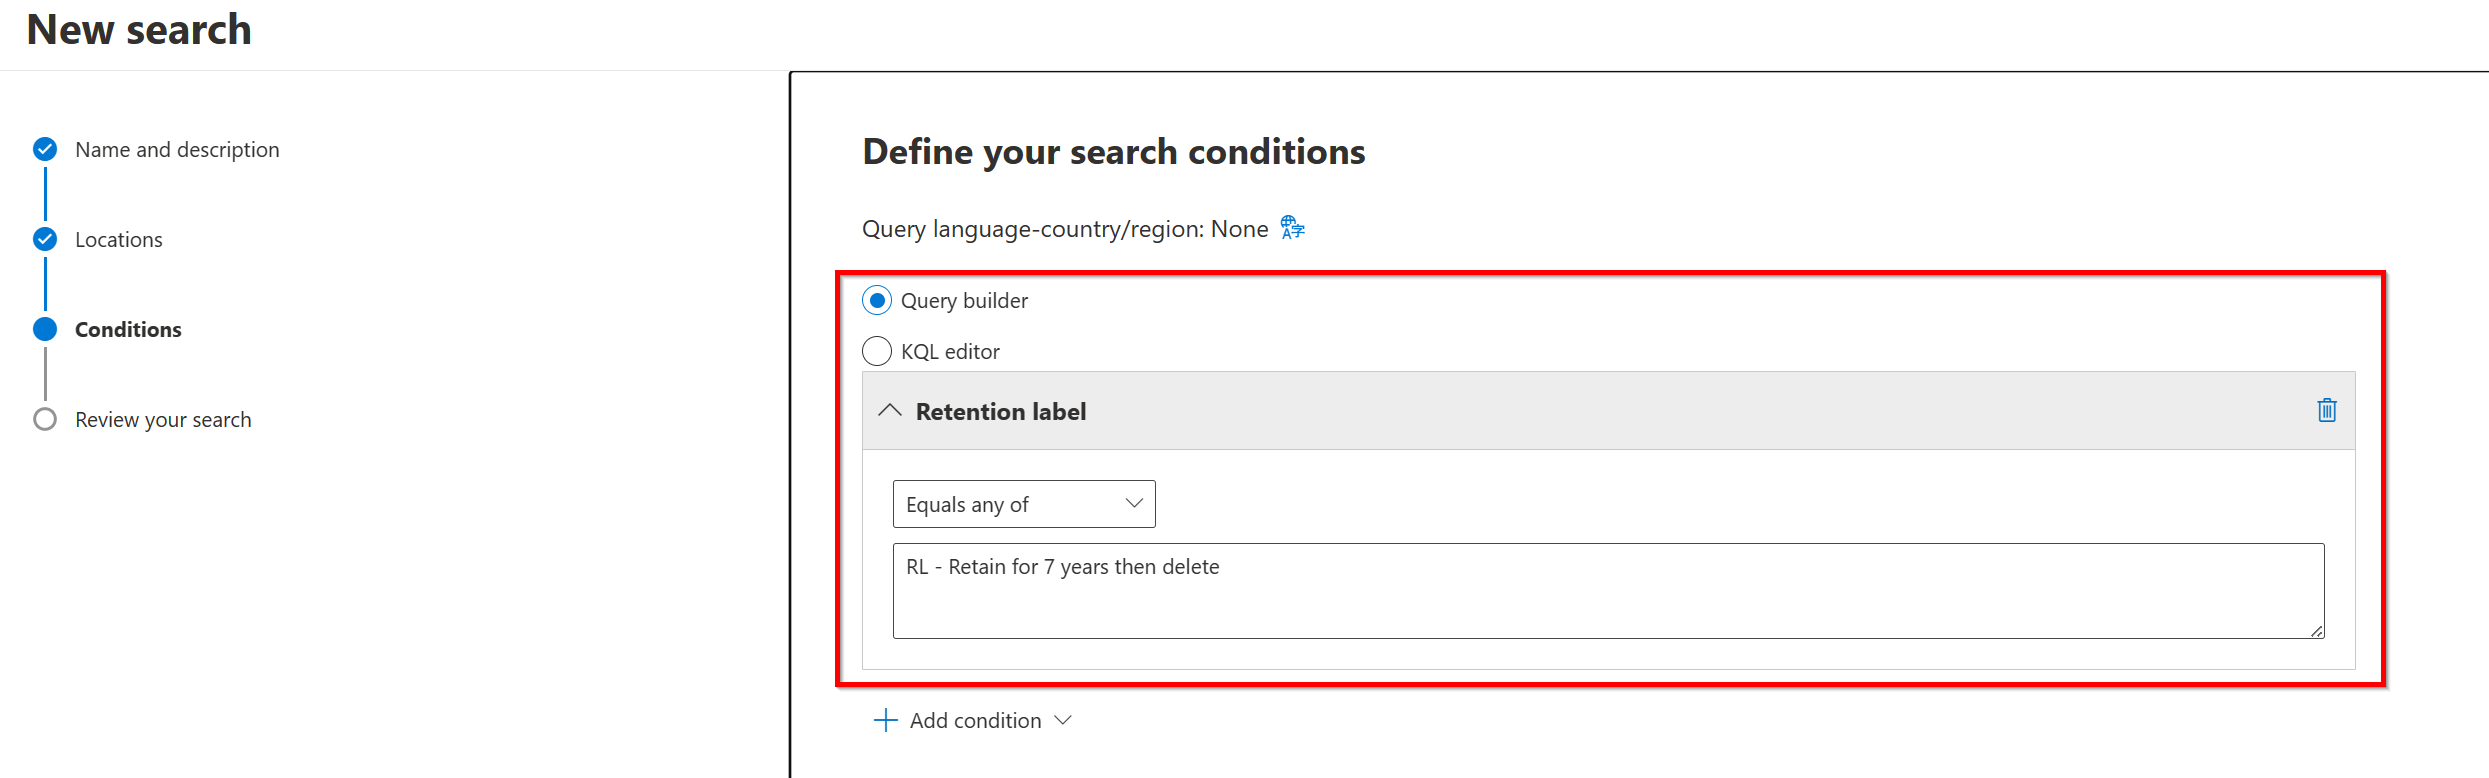Image resolution: width=2489 pixels, height=778 pixels.
Task: Click the Conditions step filled circle icon
Action: [45, 329]
